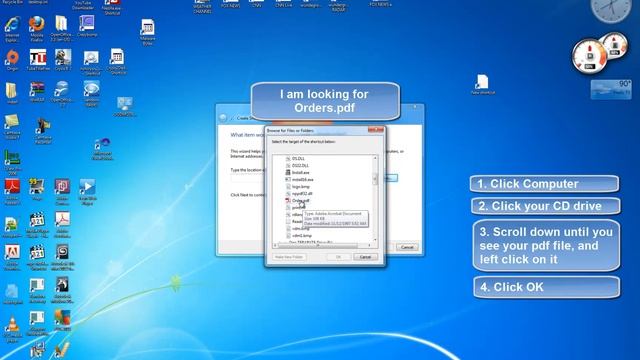Click the Install.exe file icon
Screen dimensions: 640x360
tap(288, 172)
